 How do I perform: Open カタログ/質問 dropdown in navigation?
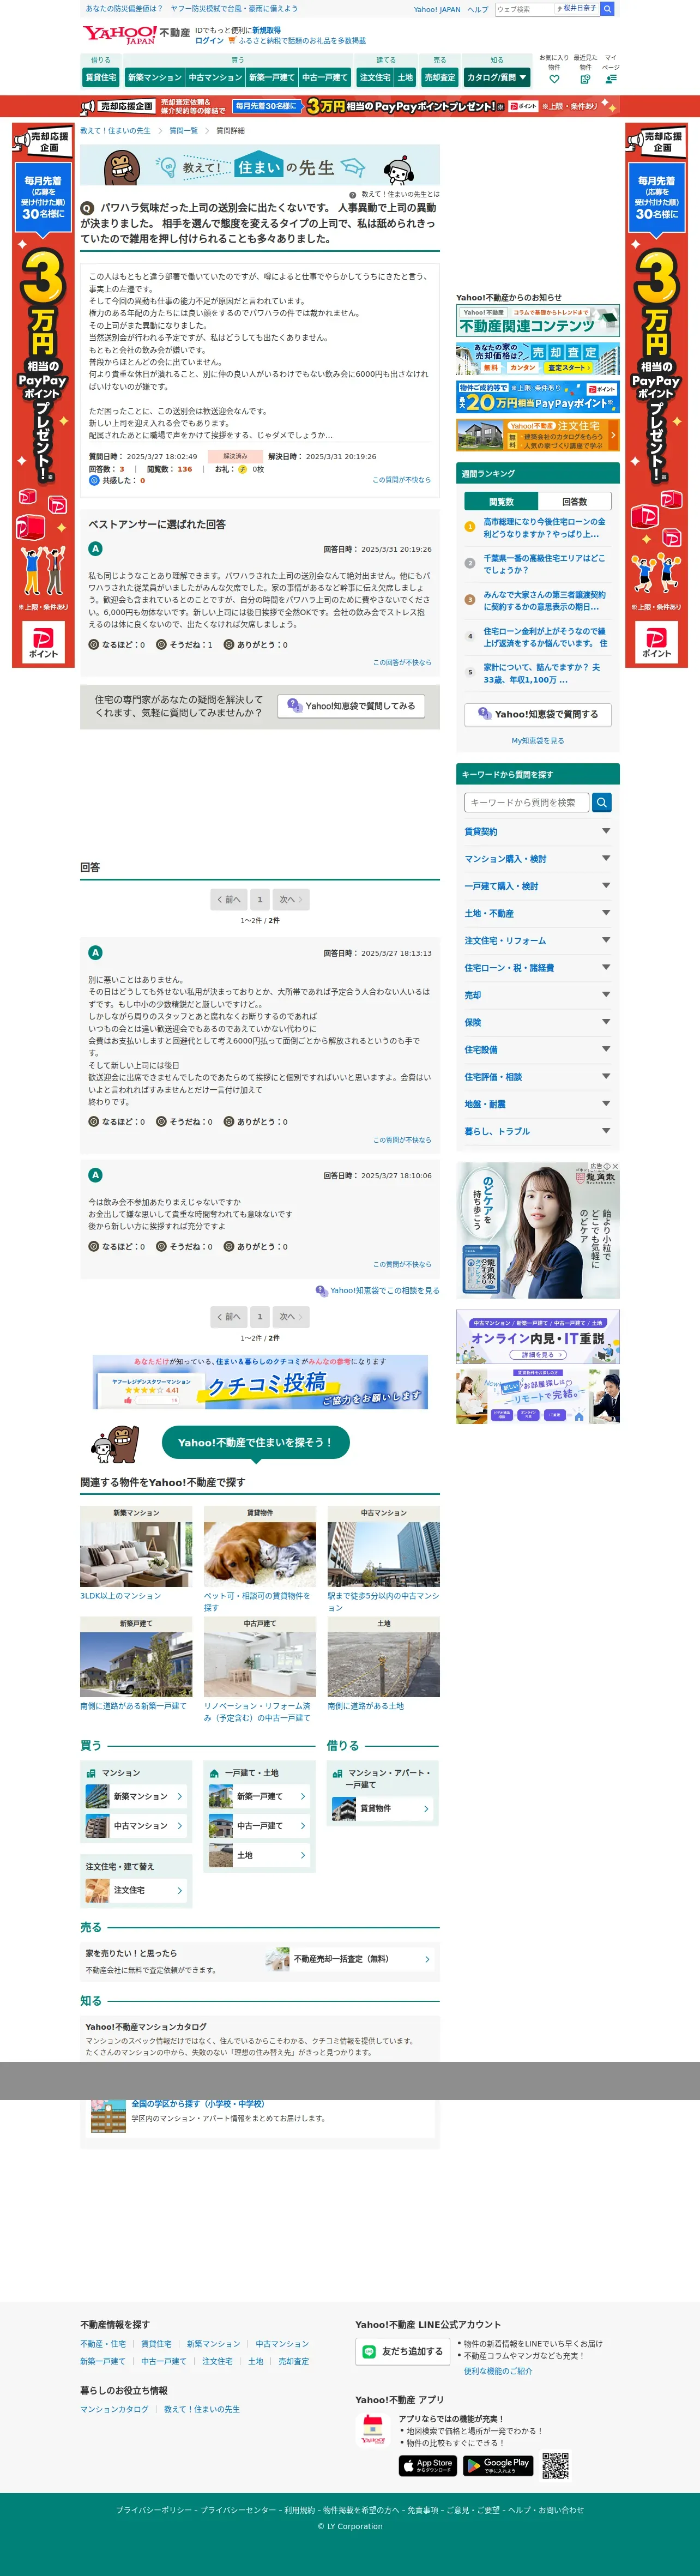pos(497,77)
